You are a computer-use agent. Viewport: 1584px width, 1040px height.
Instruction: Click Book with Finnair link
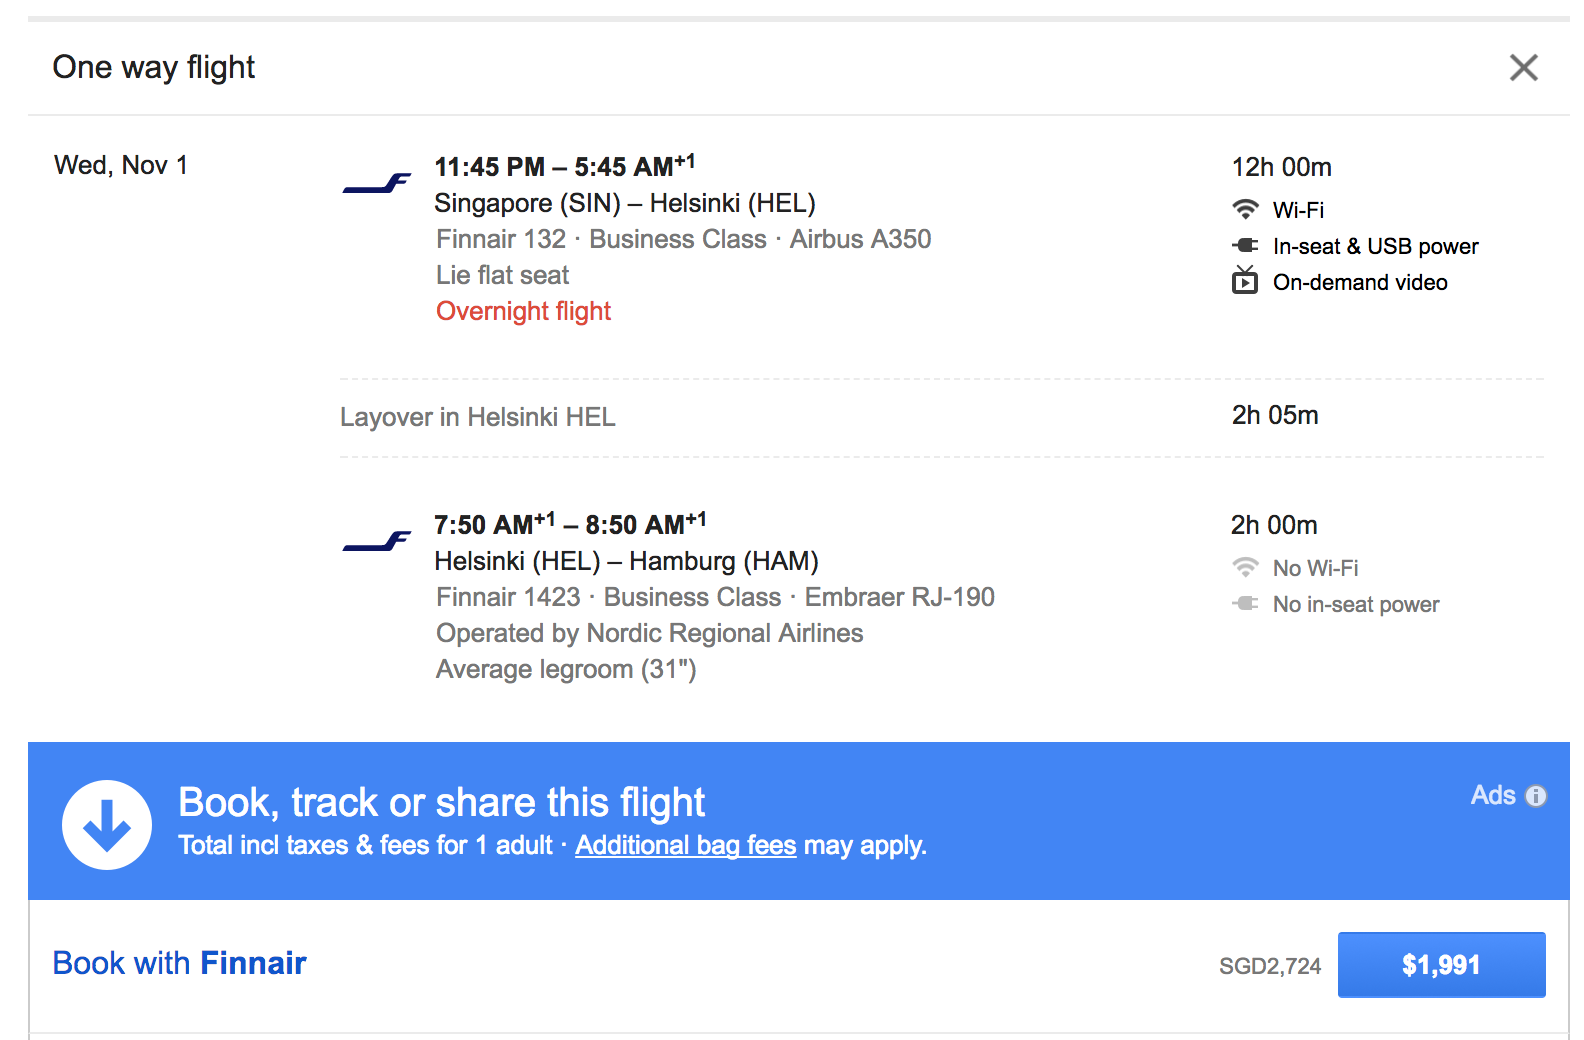180,963
